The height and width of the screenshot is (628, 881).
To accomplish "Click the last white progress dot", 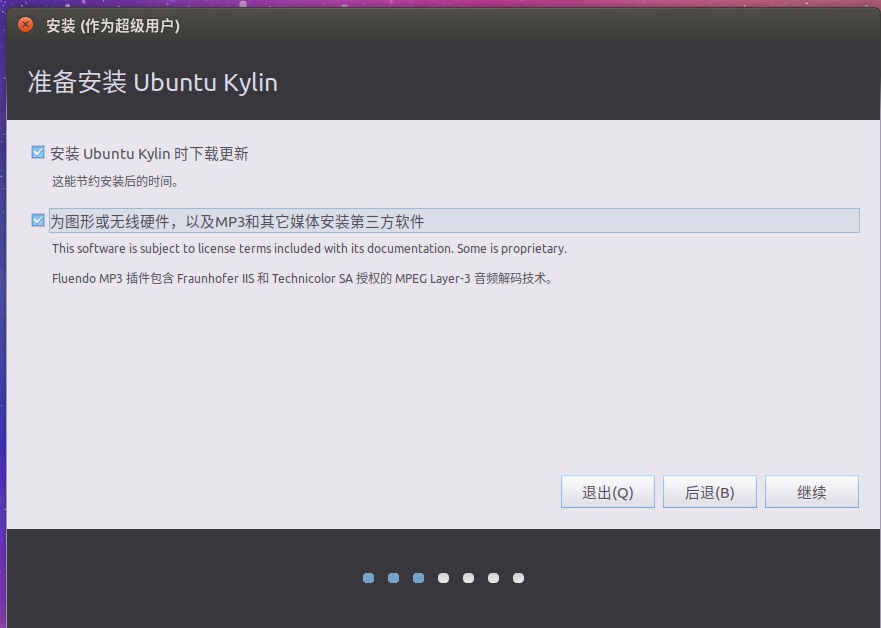I will click(x=518, y=578).
